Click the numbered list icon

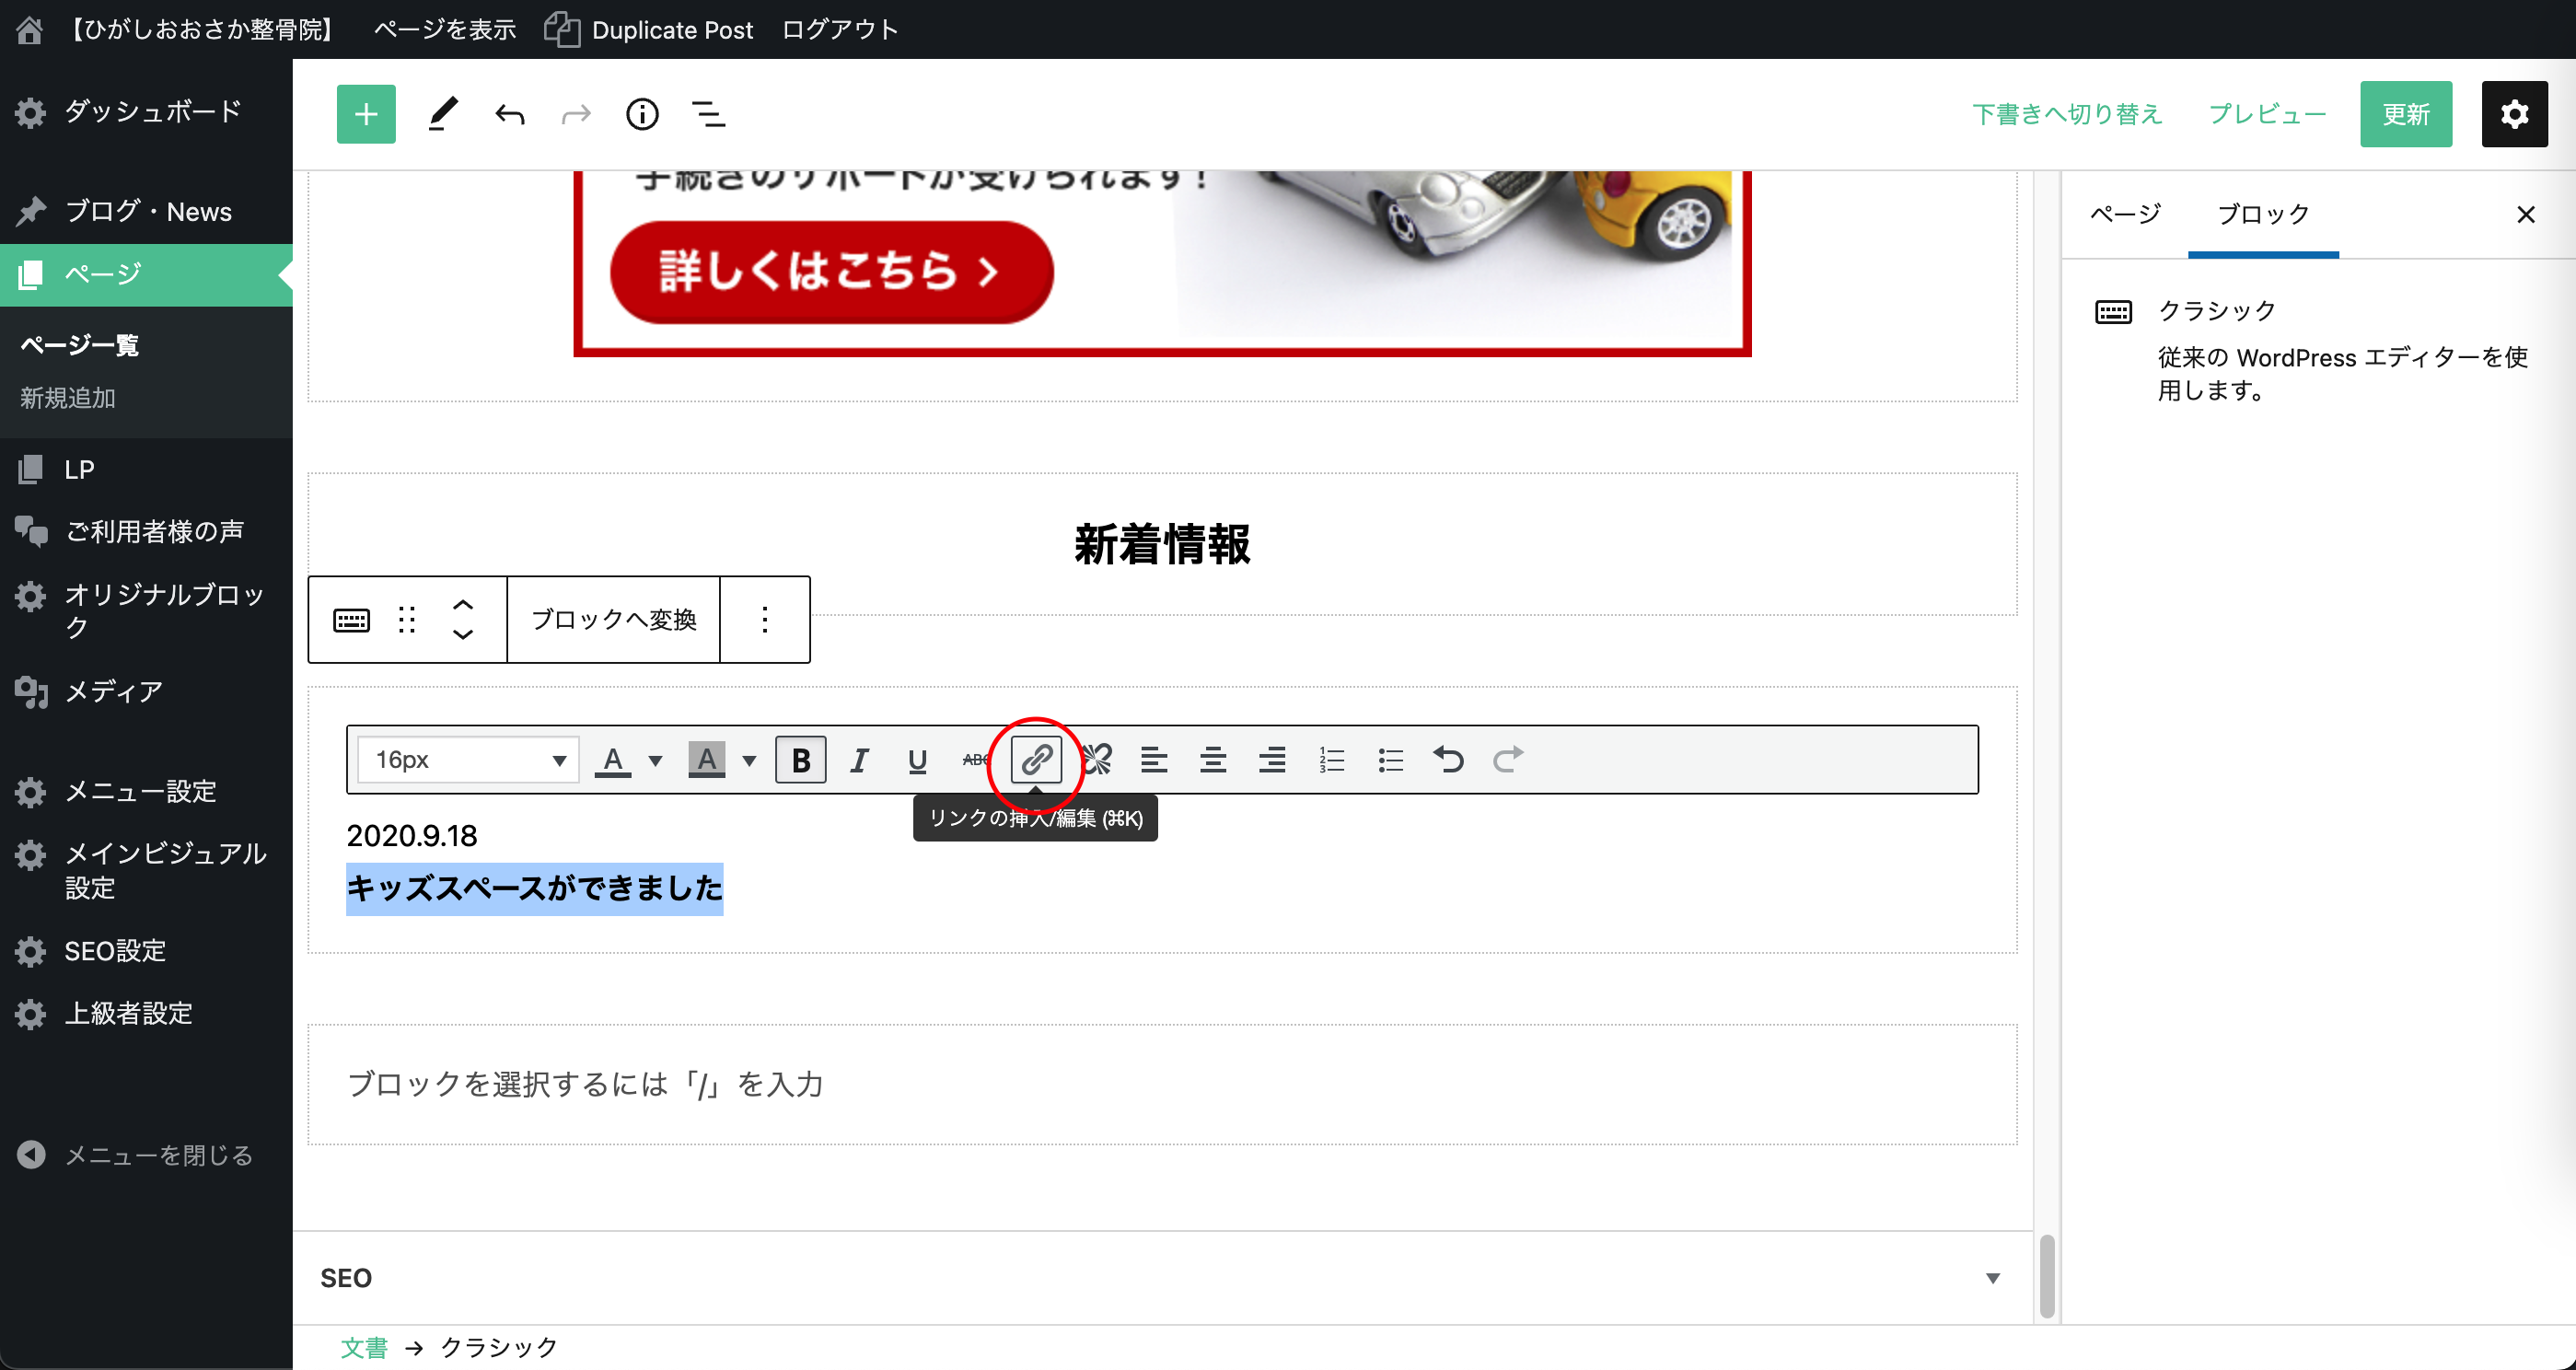(x=1331, y=759)
